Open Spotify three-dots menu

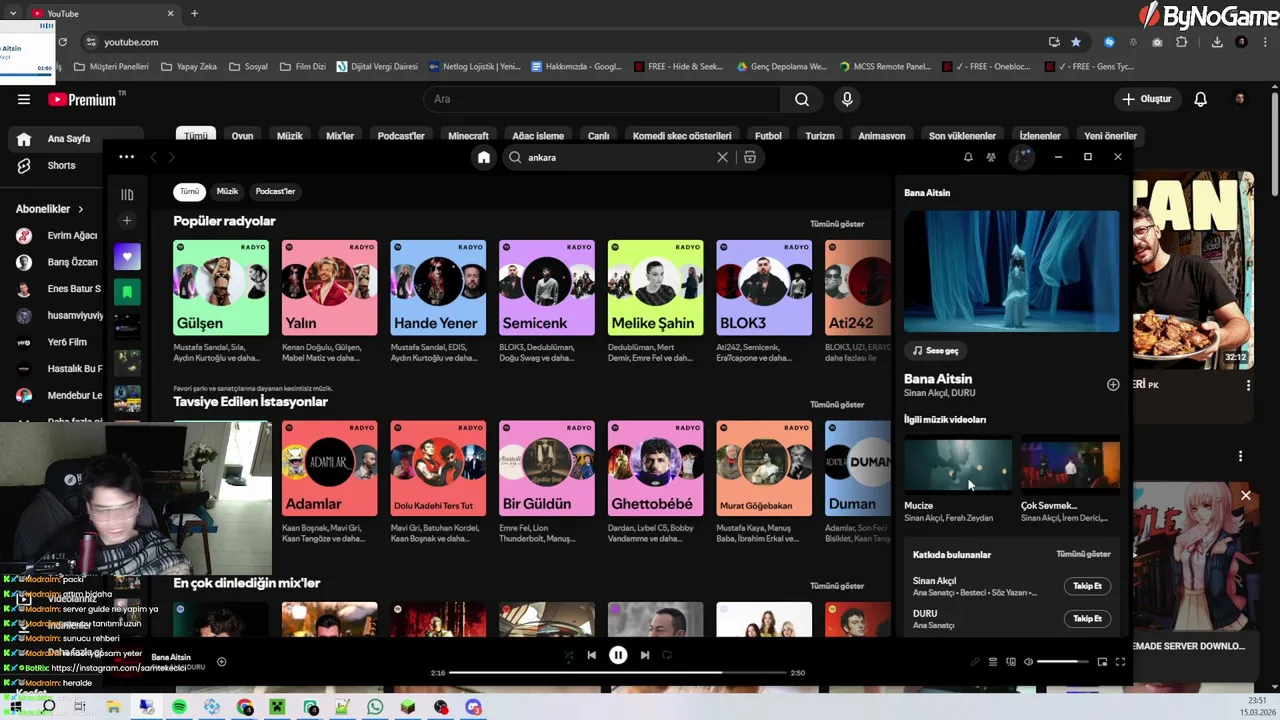pyautogui.click(x=126, y=157)
